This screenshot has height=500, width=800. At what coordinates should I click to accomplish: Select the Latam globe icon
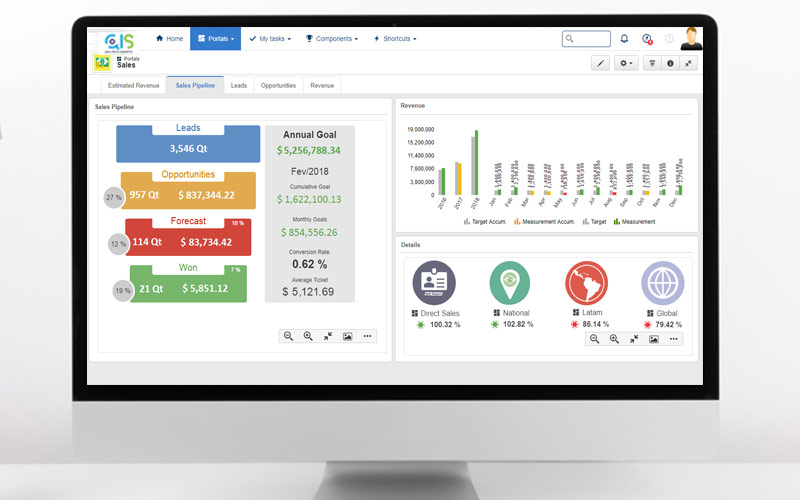[x=586, y=283]
